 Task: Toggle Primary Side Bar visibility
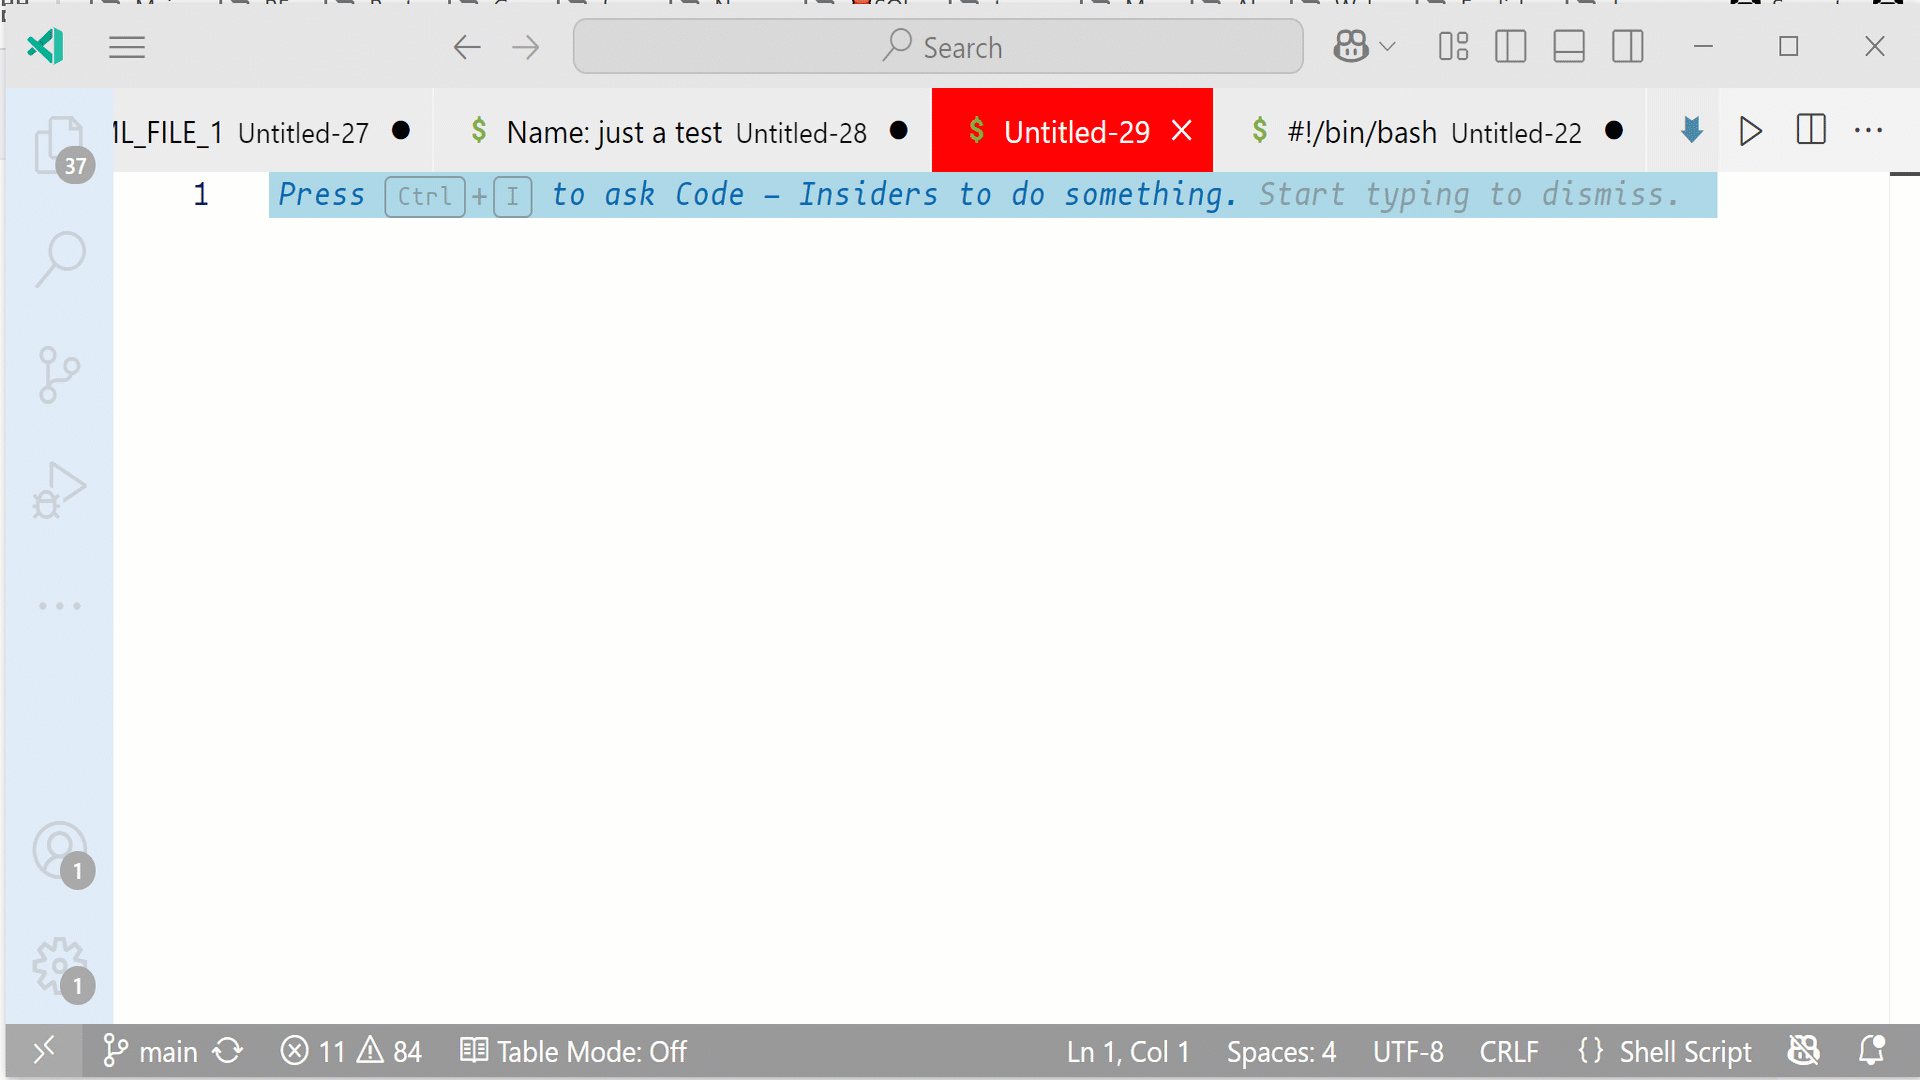point(1510,47)
